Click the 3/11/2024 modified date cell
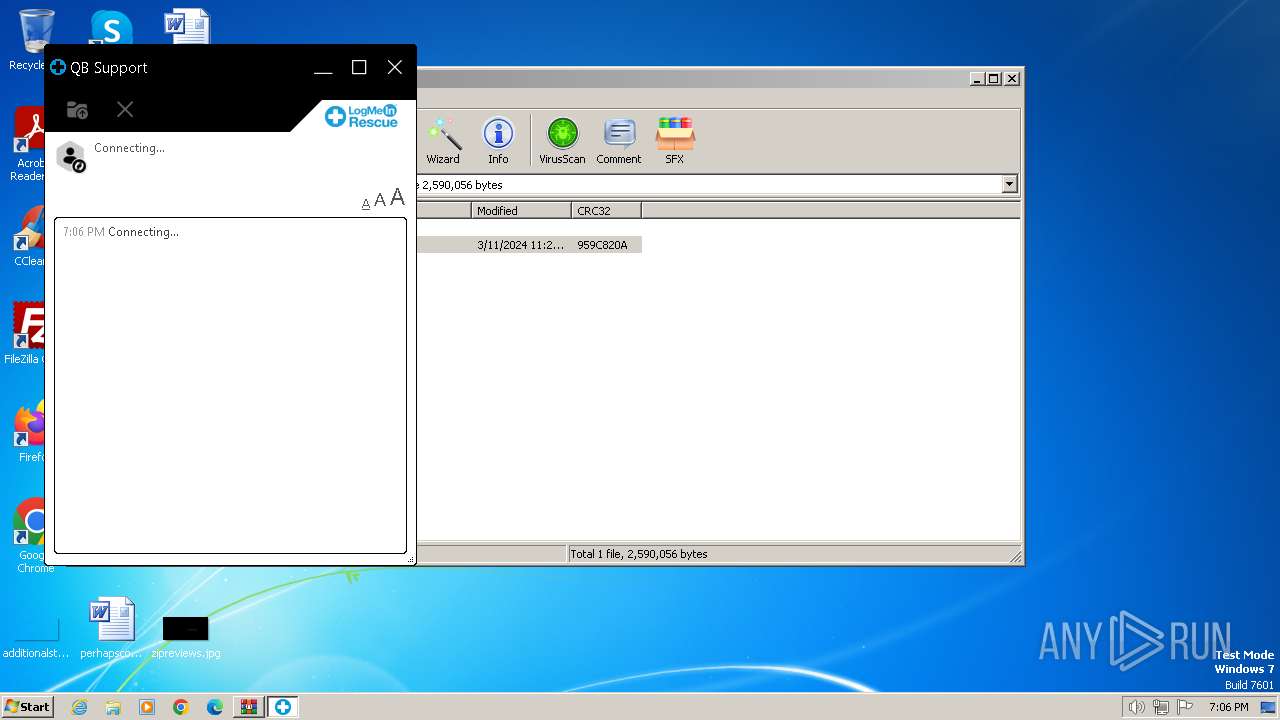This screenshot has height=720, width=1280. (521, 245)
